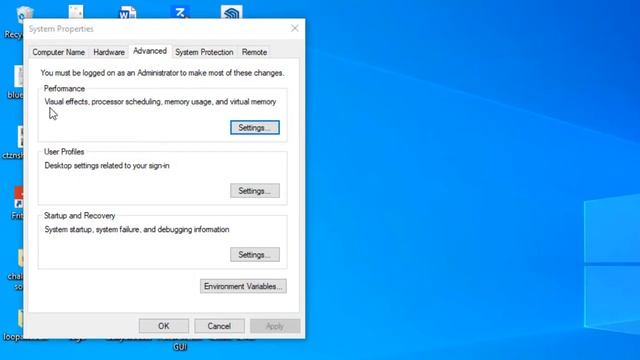Click the Startup and Recovery group label
The height and width of the screenshot is (360, 640).
click(x=79, y=216)
